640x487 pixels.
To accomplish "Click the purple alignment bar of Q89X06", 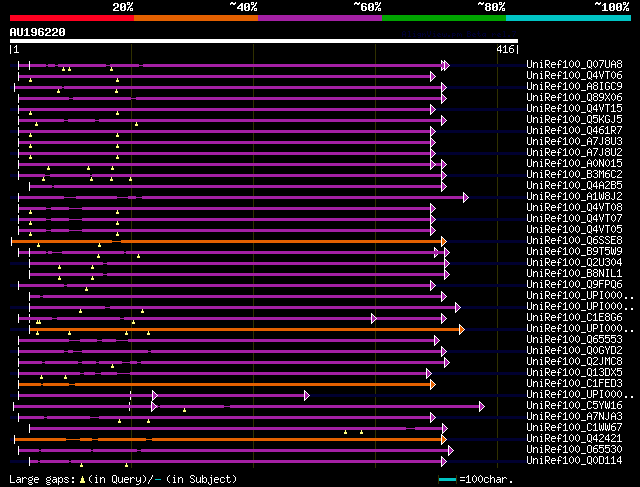I will [232, 98].
